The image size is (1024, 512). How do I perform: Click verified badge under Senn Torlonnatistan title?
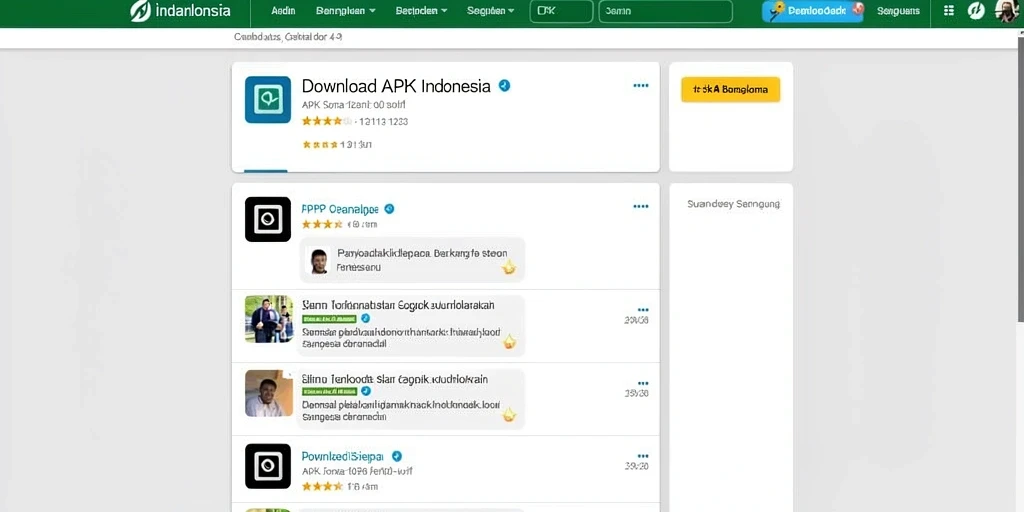[366, 318]
